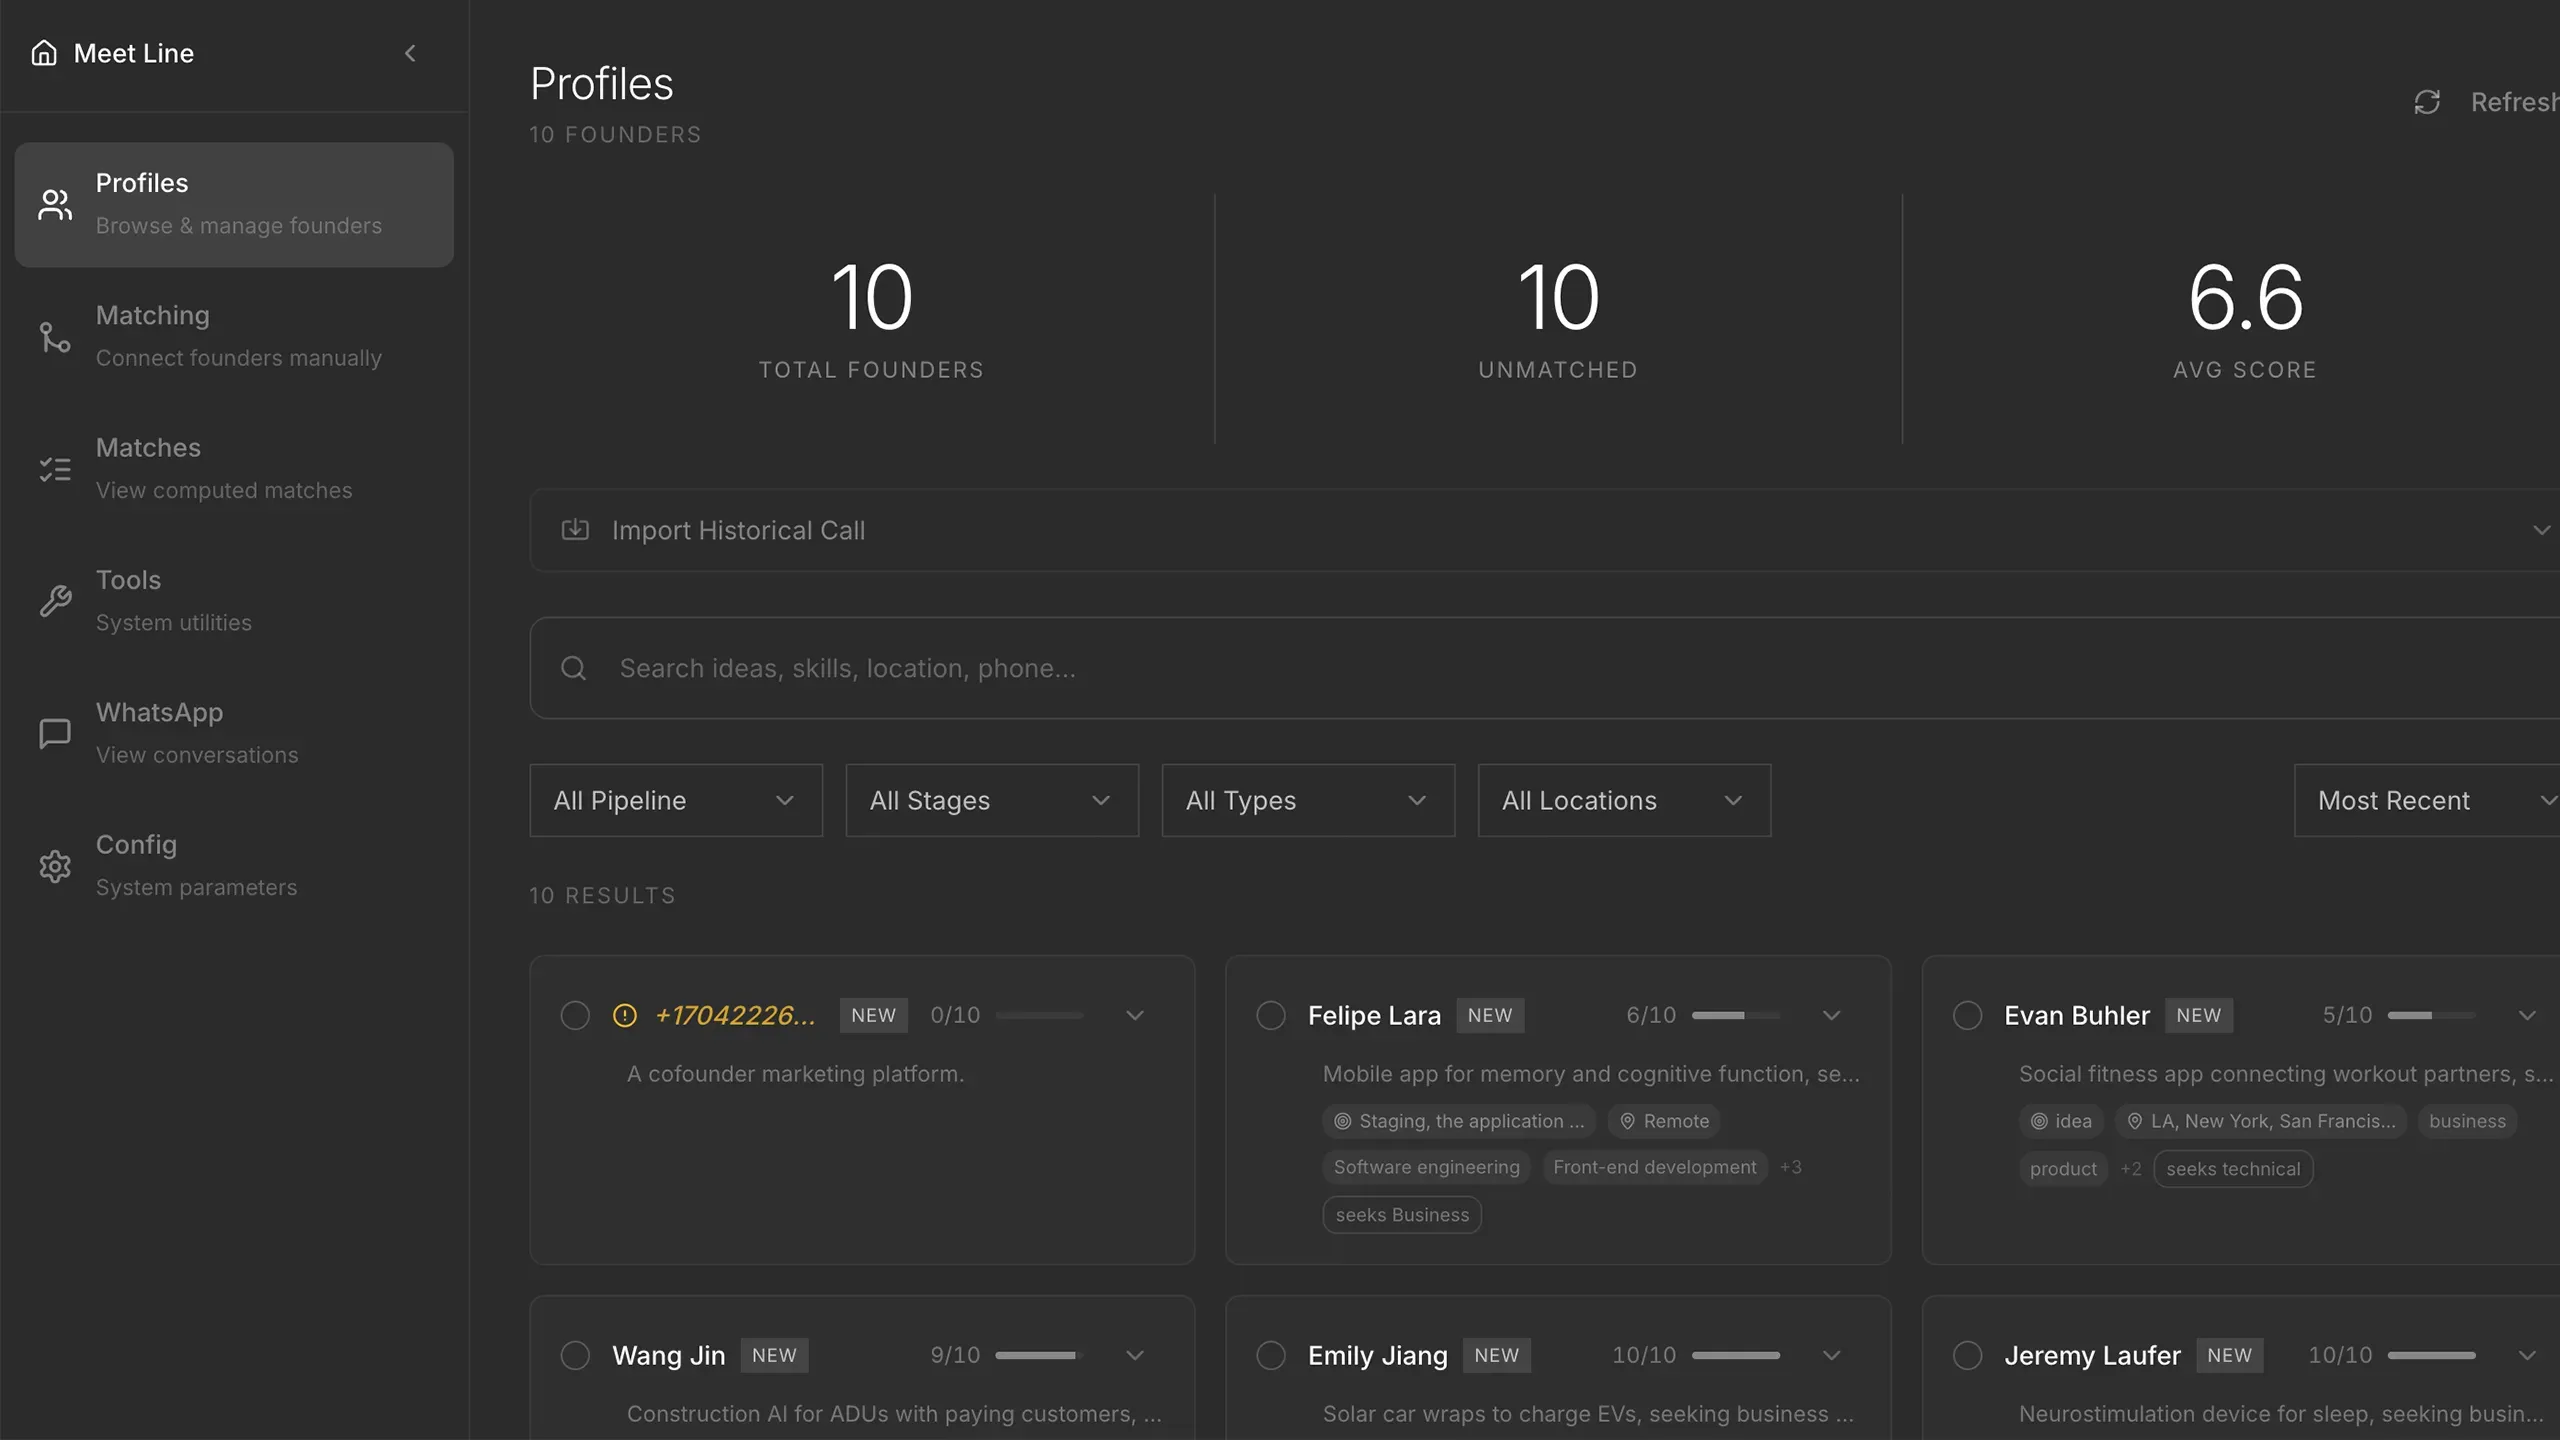Open the Profiles sidebar section

tap(234, 204)
